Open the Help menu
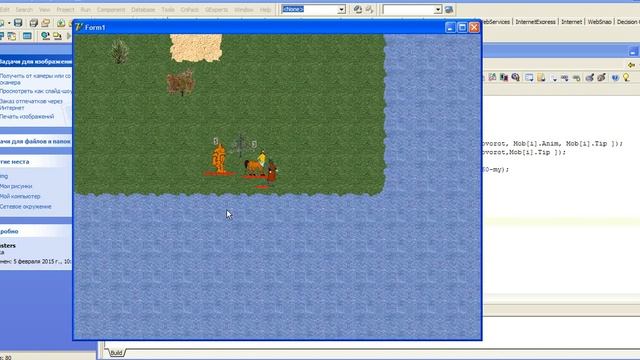Viewport: 640px width, 360px height. tap(265, 9)
